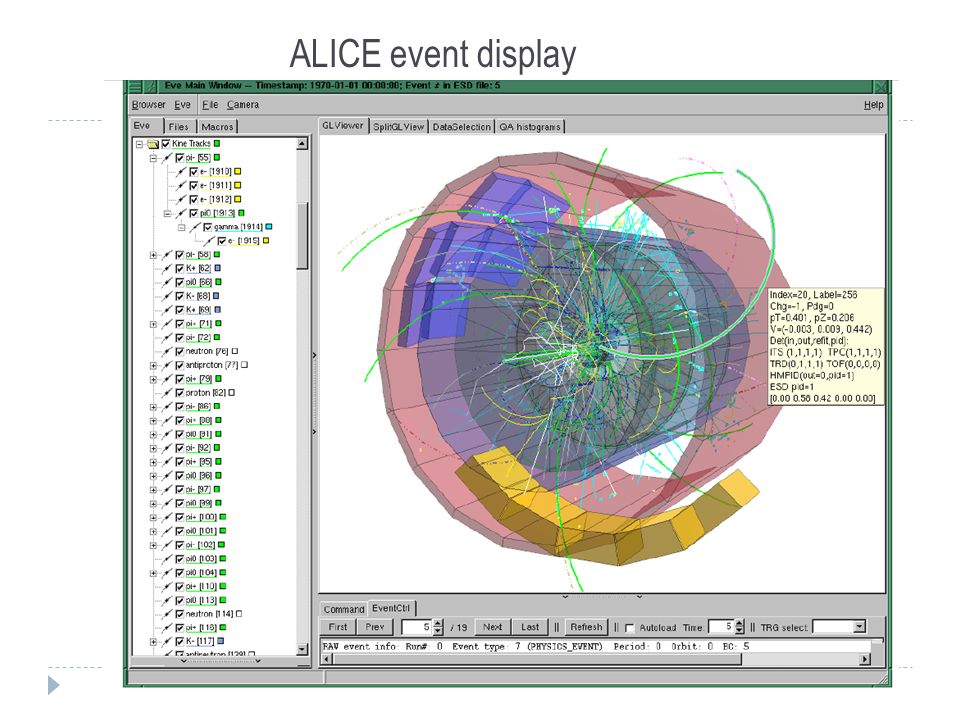Click the track icon beside gamma [1914]

(195, 227)
